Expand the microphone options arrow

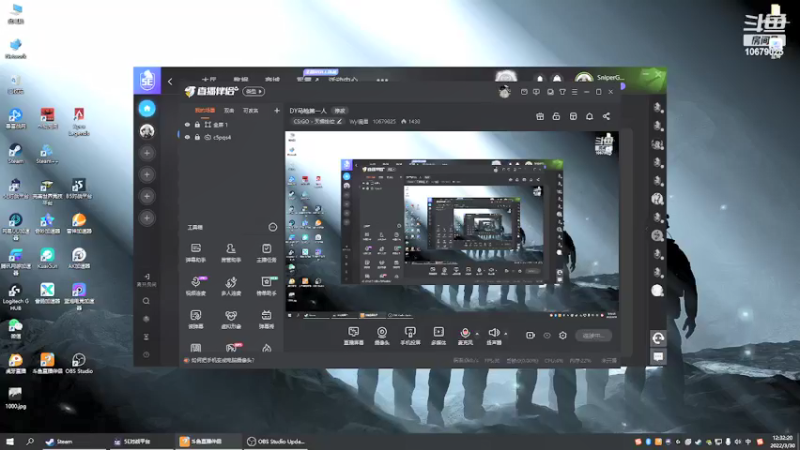pyautogui.click(x=477, y=334)
